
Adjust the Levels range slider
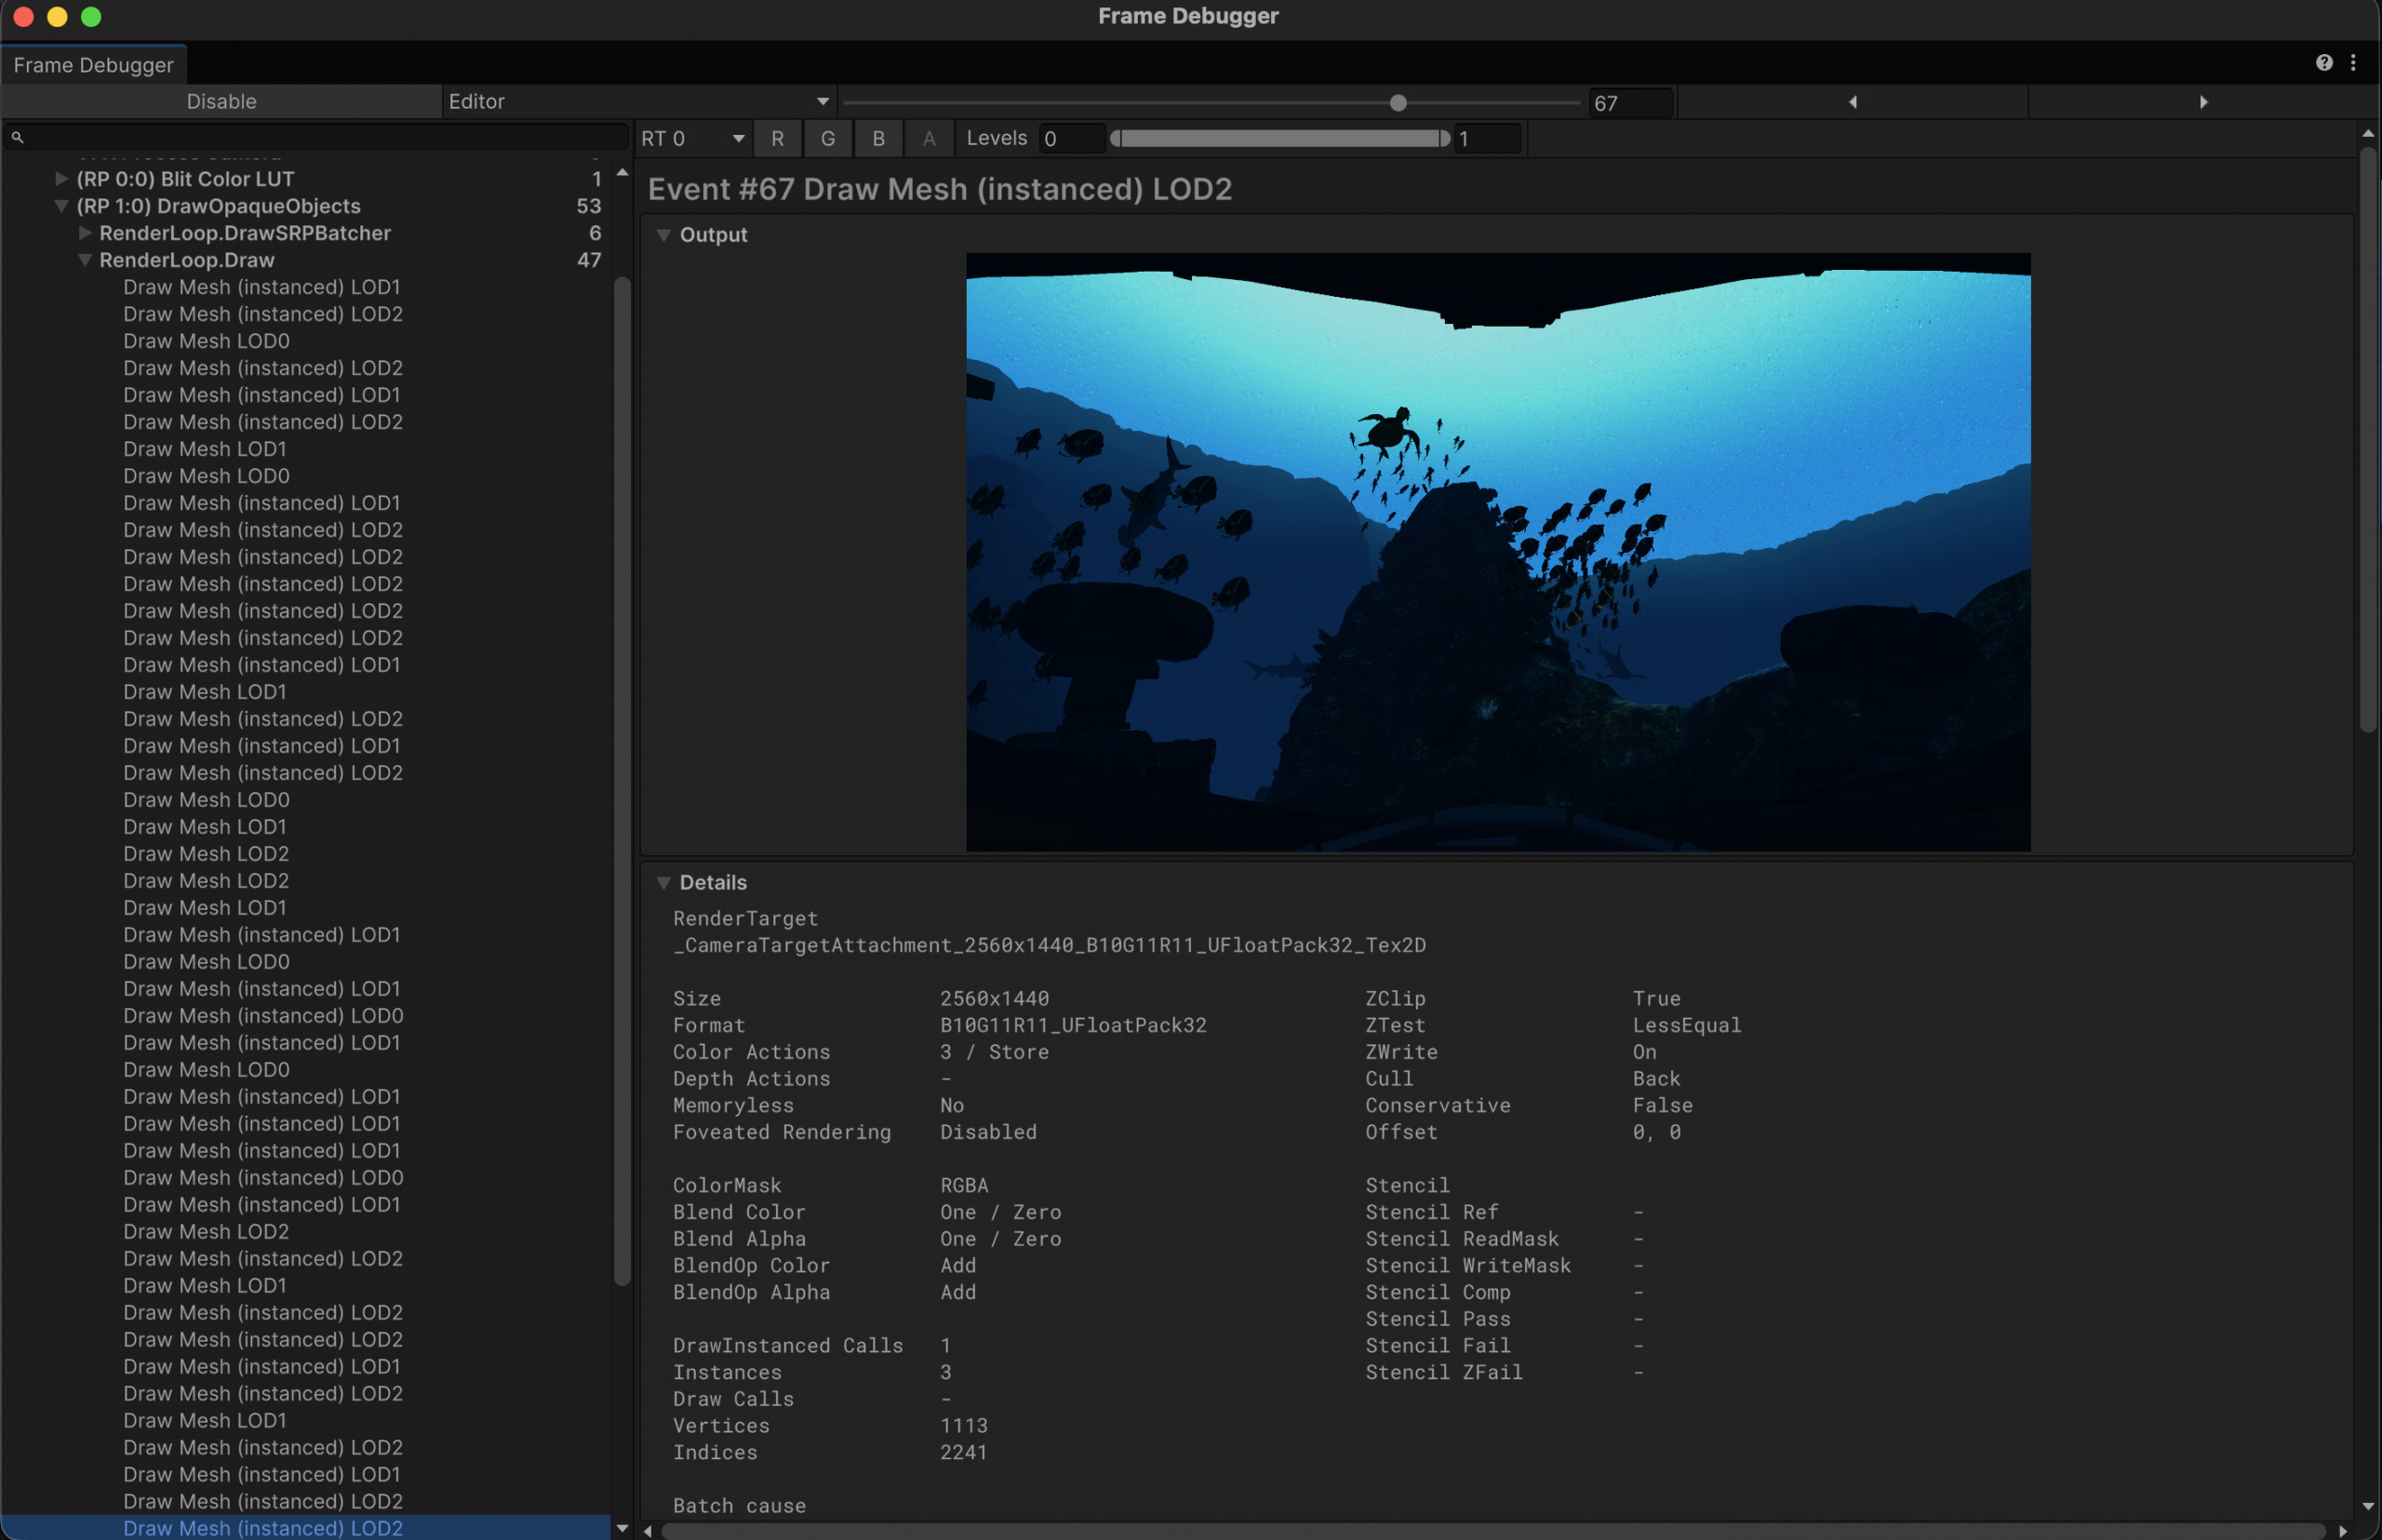[1280, 139]
